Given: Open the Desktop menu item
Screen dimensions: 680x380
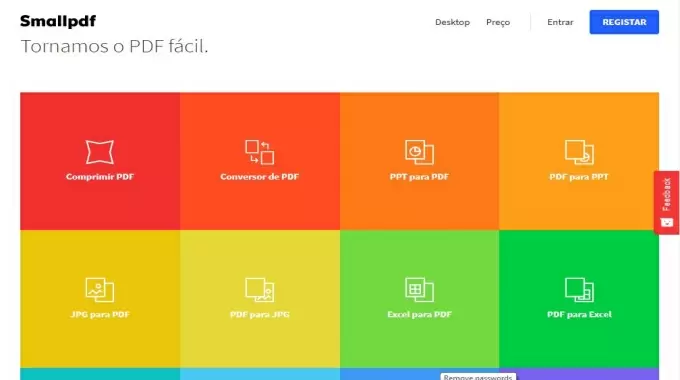Looking at the screenshot, I should pyautogui.click(x=452, y=22).
